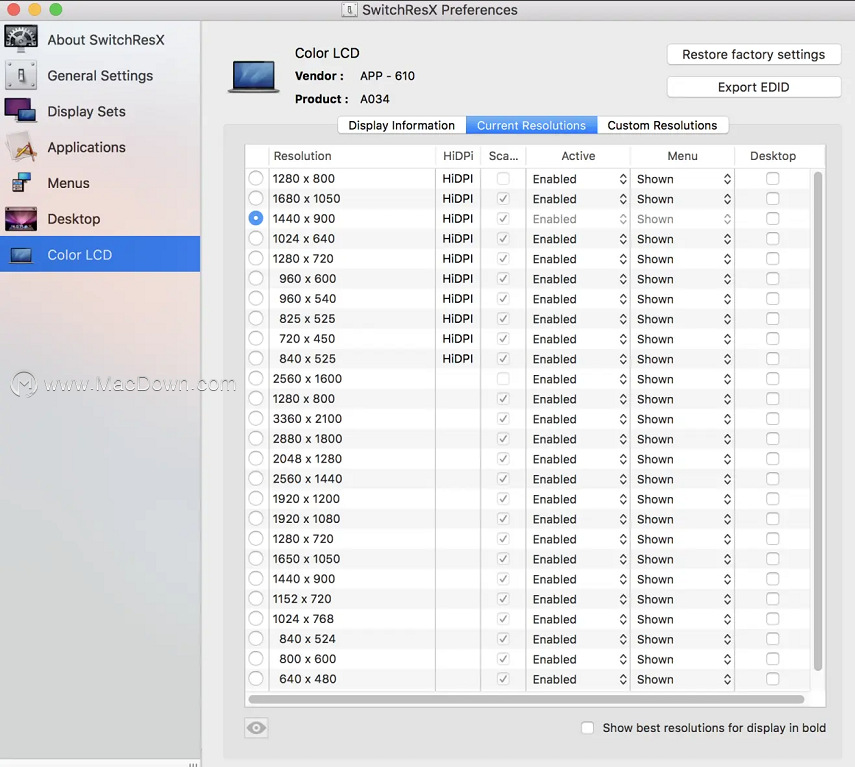Open Menus icon in sidebar
The width and height of the screenshot is (855, 767).
pyautogui.click(x=21, y=183)
